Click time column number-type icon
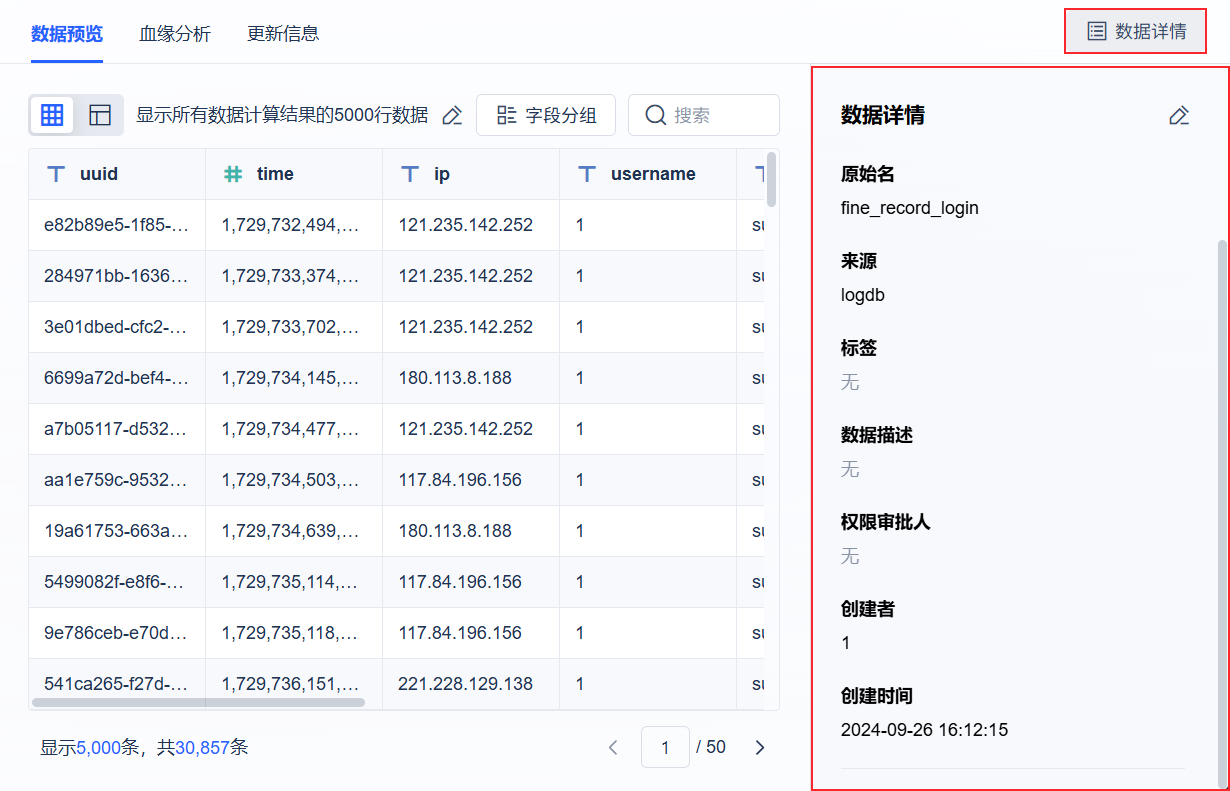The height and width of the screenshot is (791, 1230). point(233,174)
